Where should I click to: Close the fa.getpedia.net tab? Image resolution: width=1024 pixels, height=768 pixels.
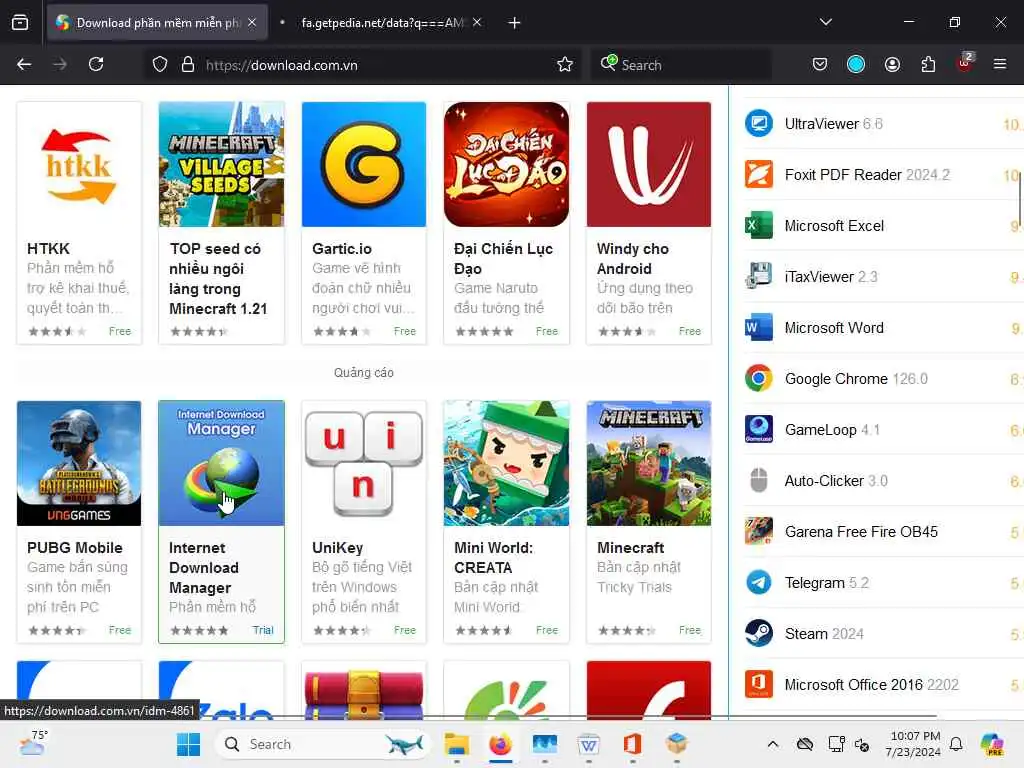(477, 23)
